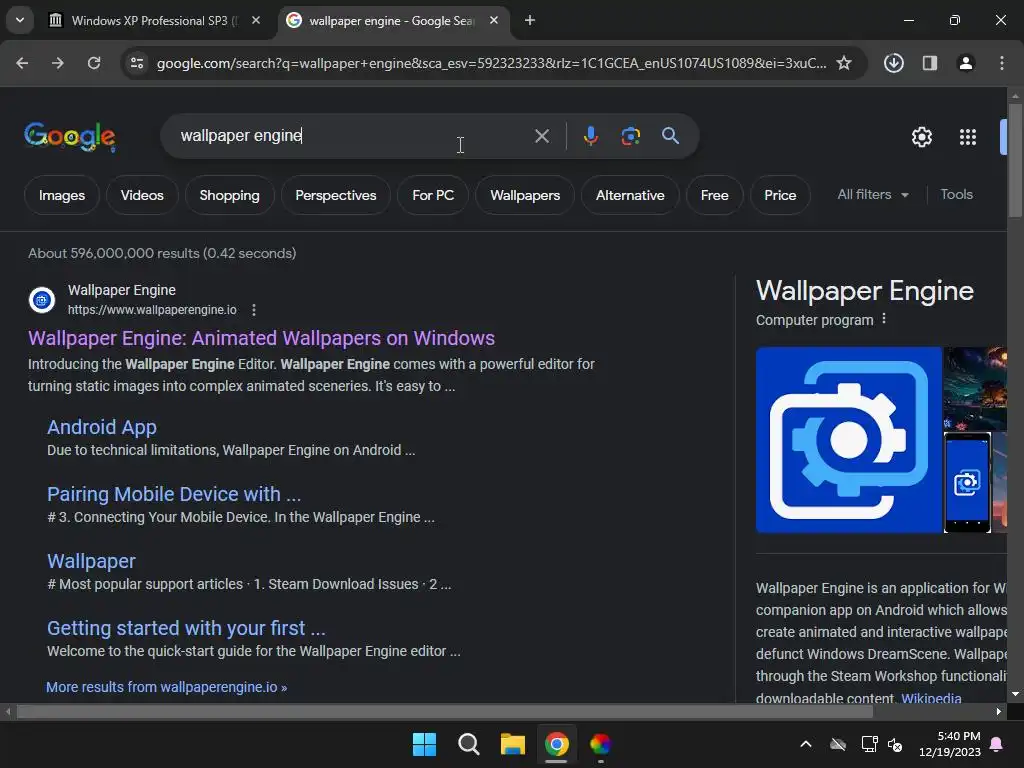This screenshot has width=1024, height=768.
Task: Apply the Free filter chip
Action: [x=714, y=195]
